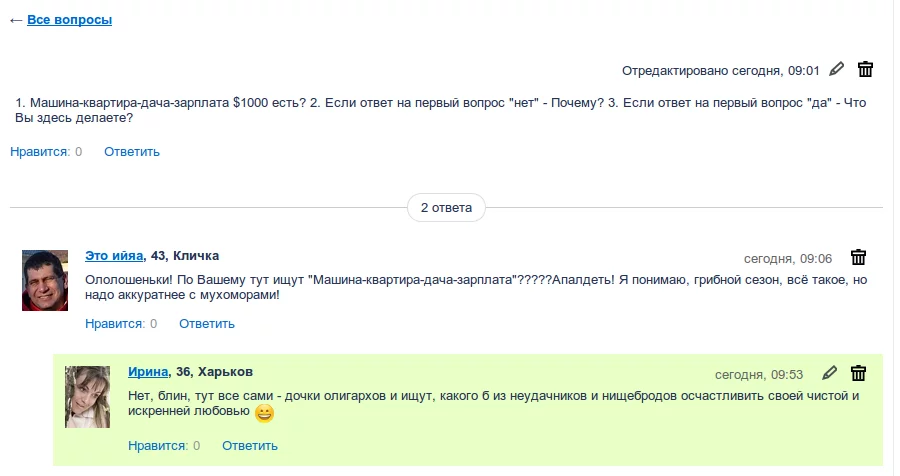The image size is (900, 476).
Task: Edit the question with the pencil icon
Action: [837, 70]
